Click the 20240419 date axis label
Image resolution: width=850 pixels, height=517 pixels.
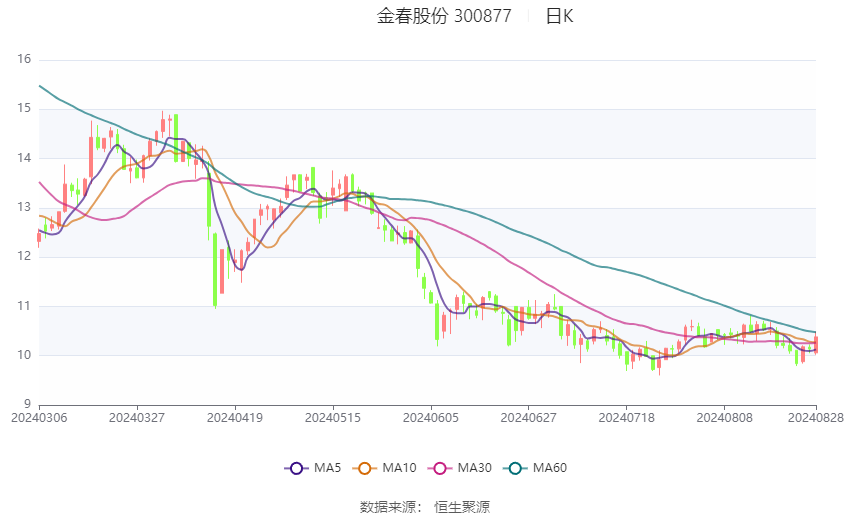(x=235, y=418)
